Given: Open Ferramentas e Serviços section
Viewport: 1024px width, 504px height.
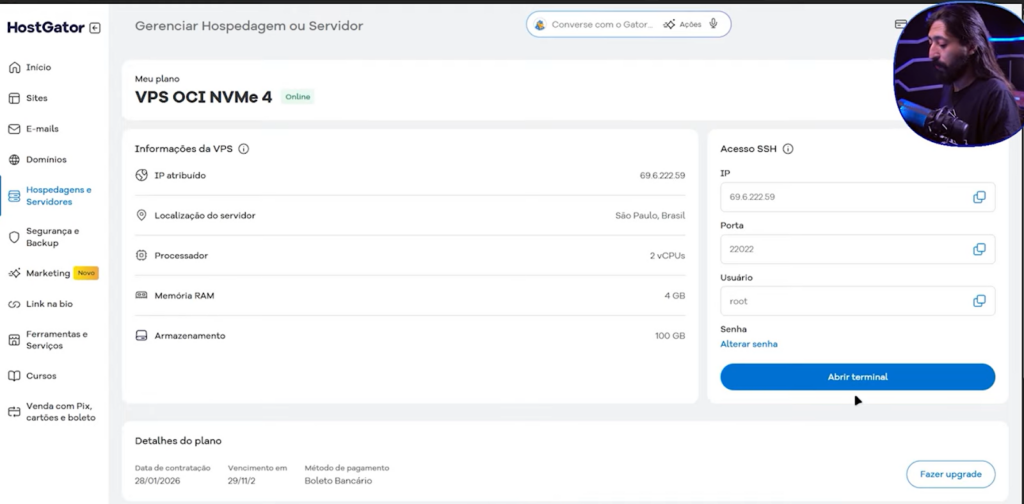Looking at the screenshot, I should coord(57,339).
